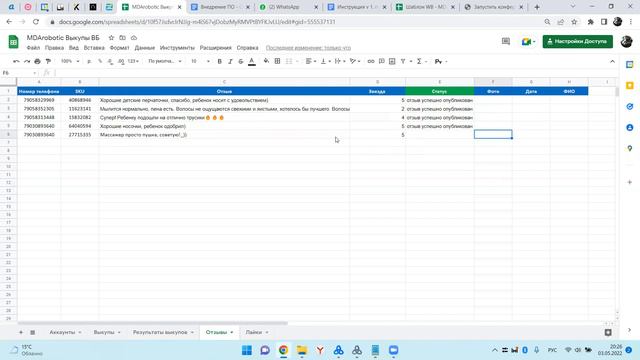Add a new sheet with plus button

coord(21,332)
